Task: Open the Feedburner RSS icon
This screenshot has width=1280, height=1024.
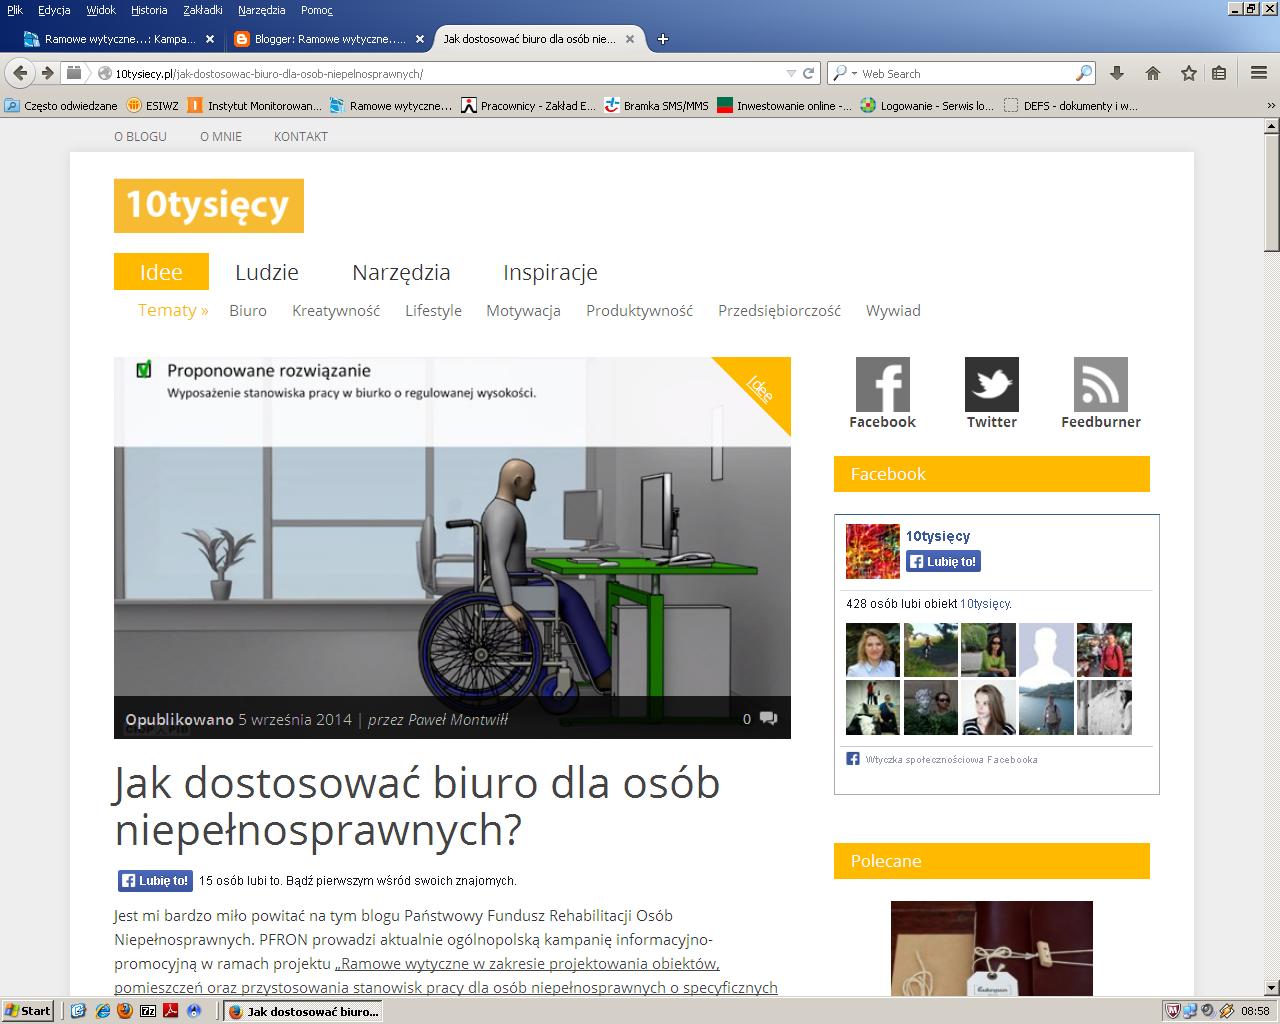Action: click(x=1100, y=384)
